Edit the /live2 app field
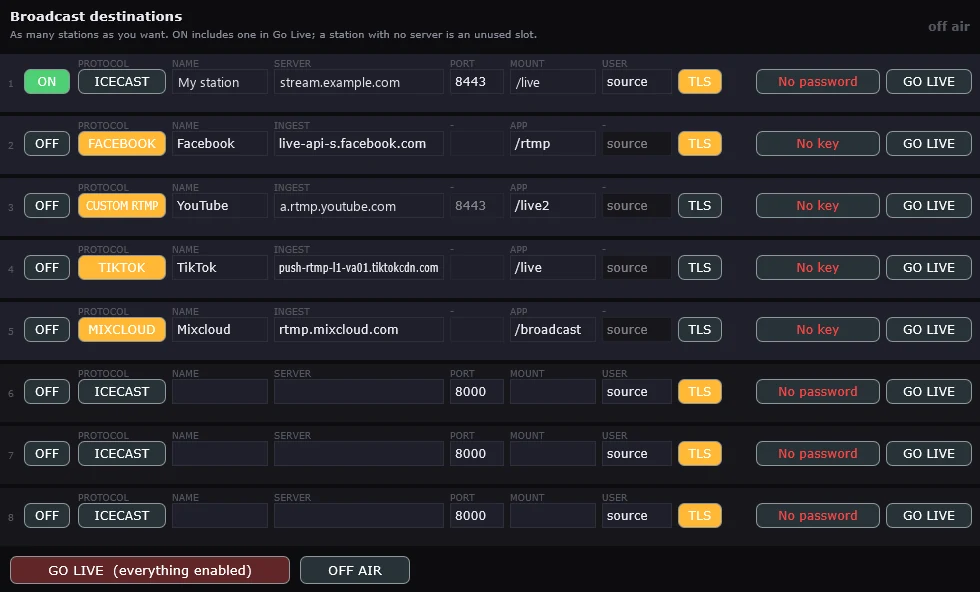This screenshot has height=592, width=980. click(x=552, y=206)
